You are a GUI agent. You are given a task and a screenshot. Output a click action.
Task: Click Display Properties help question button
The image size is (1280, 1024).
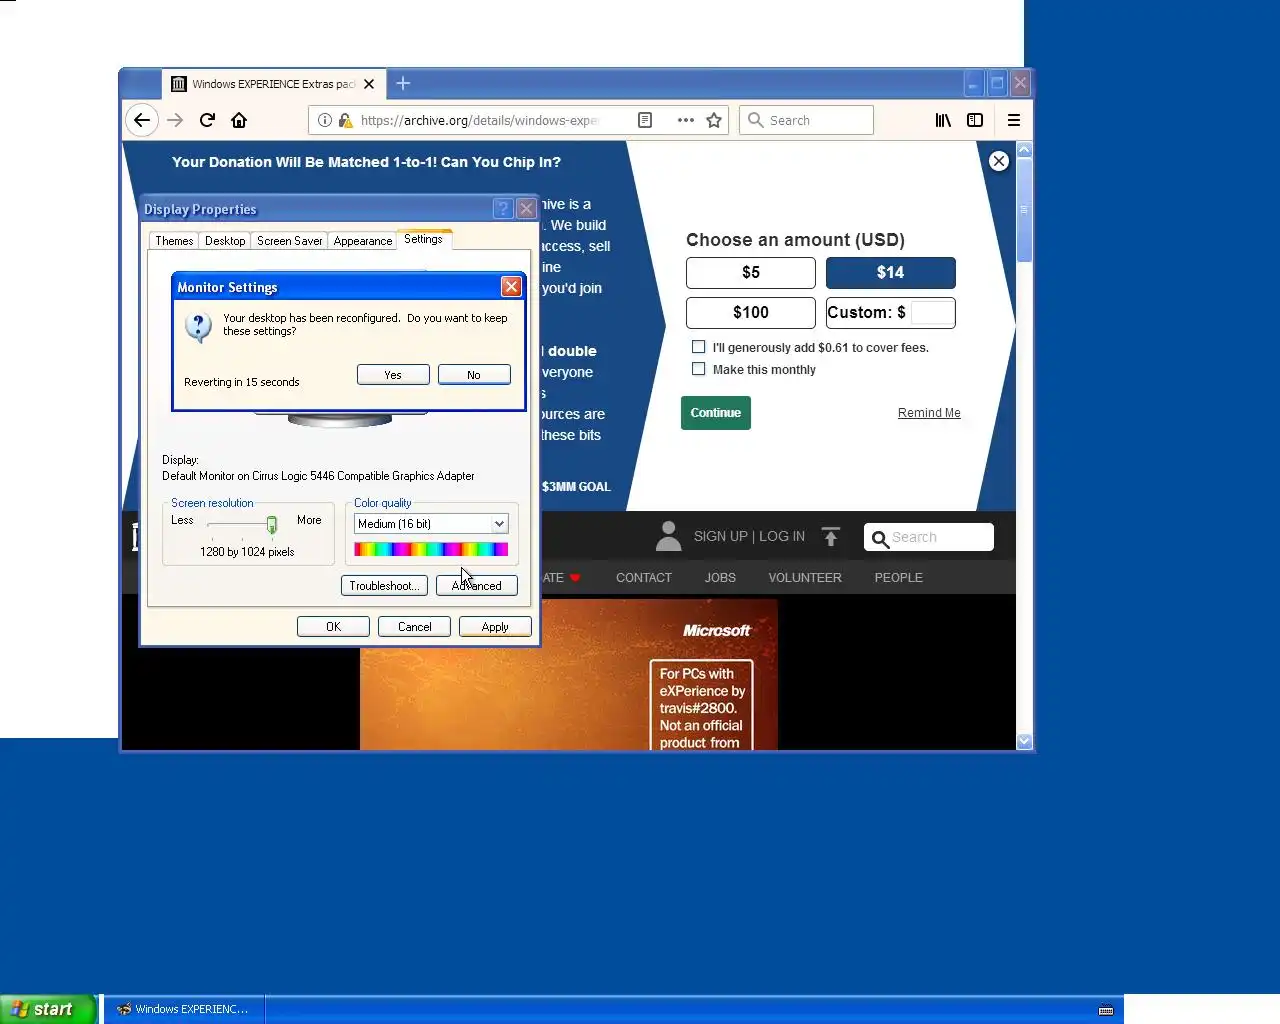coord(503,209)
